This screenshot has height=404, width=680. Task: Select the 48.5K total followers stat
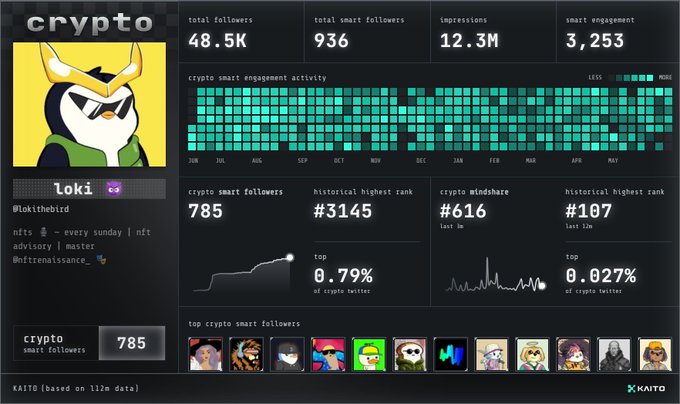tap(217, 41)
